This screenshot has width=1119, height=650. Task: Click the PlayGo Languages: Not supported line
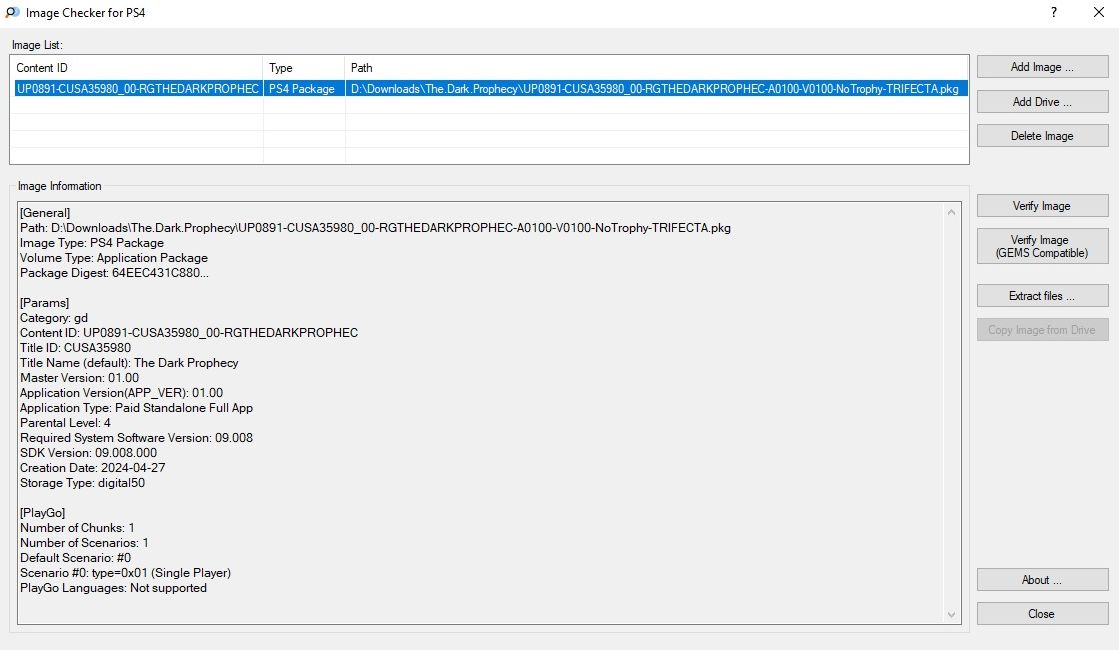click(113, 587)
